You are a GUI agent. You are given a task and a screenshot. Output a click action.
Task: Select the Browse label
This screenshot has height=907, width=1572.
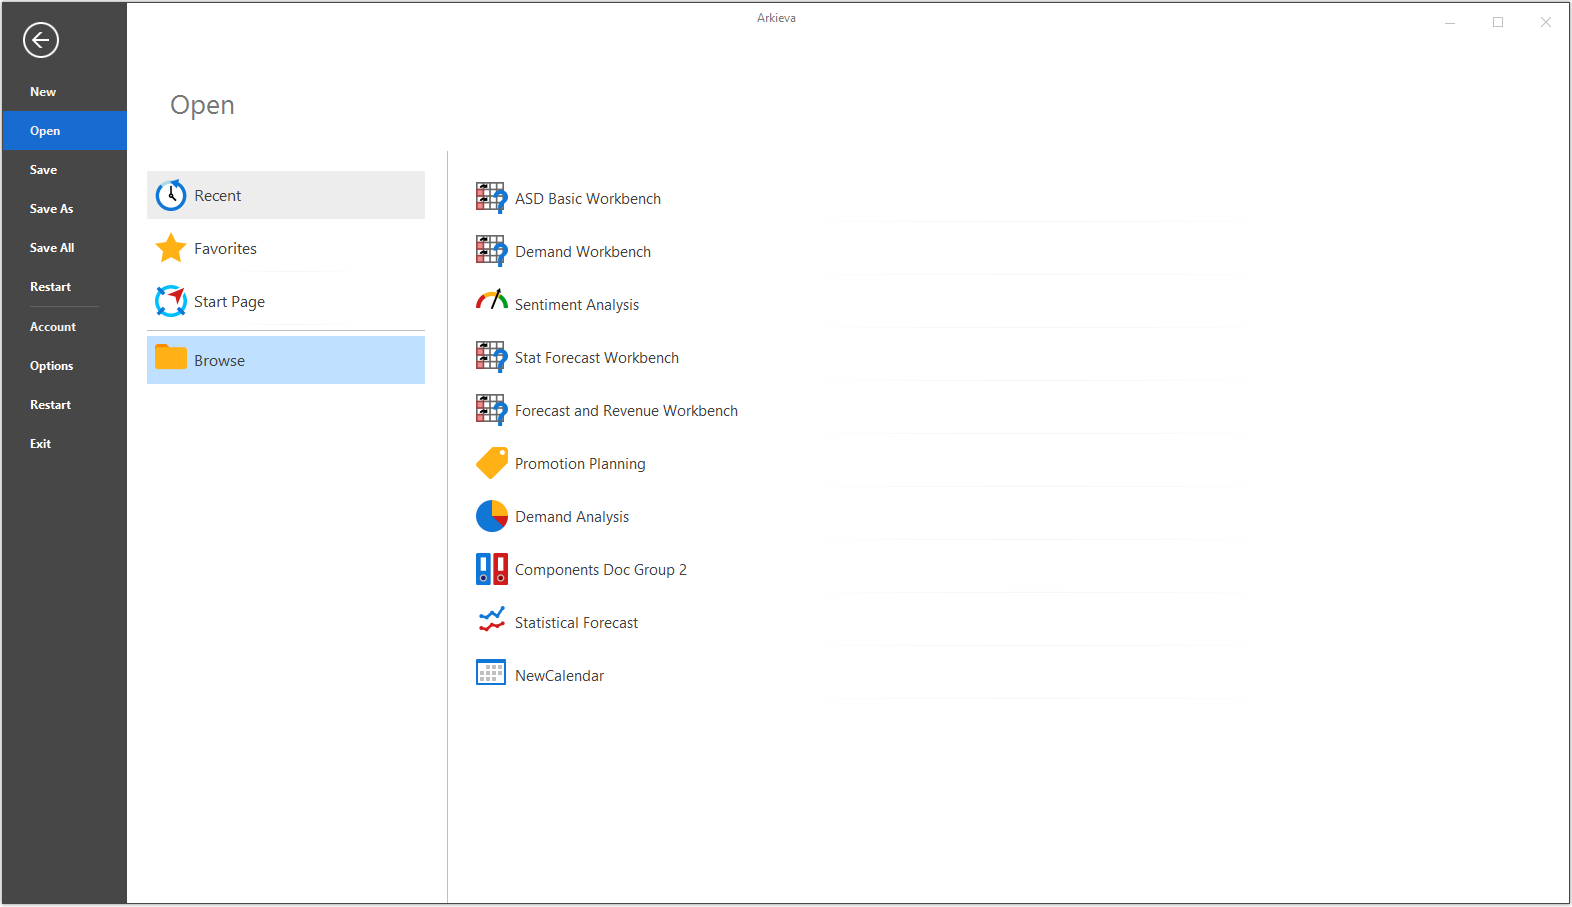(219, 361)
